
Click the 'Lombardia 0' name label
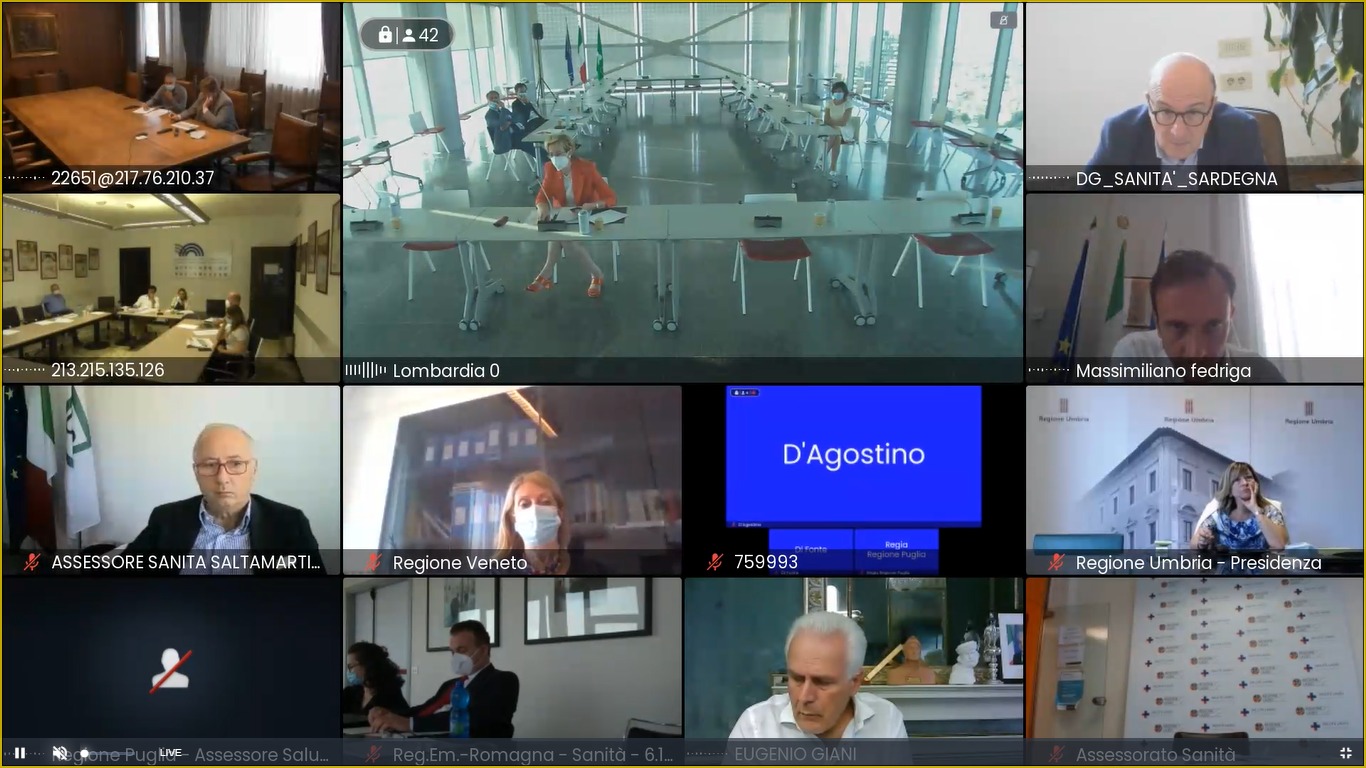point(446,371)
